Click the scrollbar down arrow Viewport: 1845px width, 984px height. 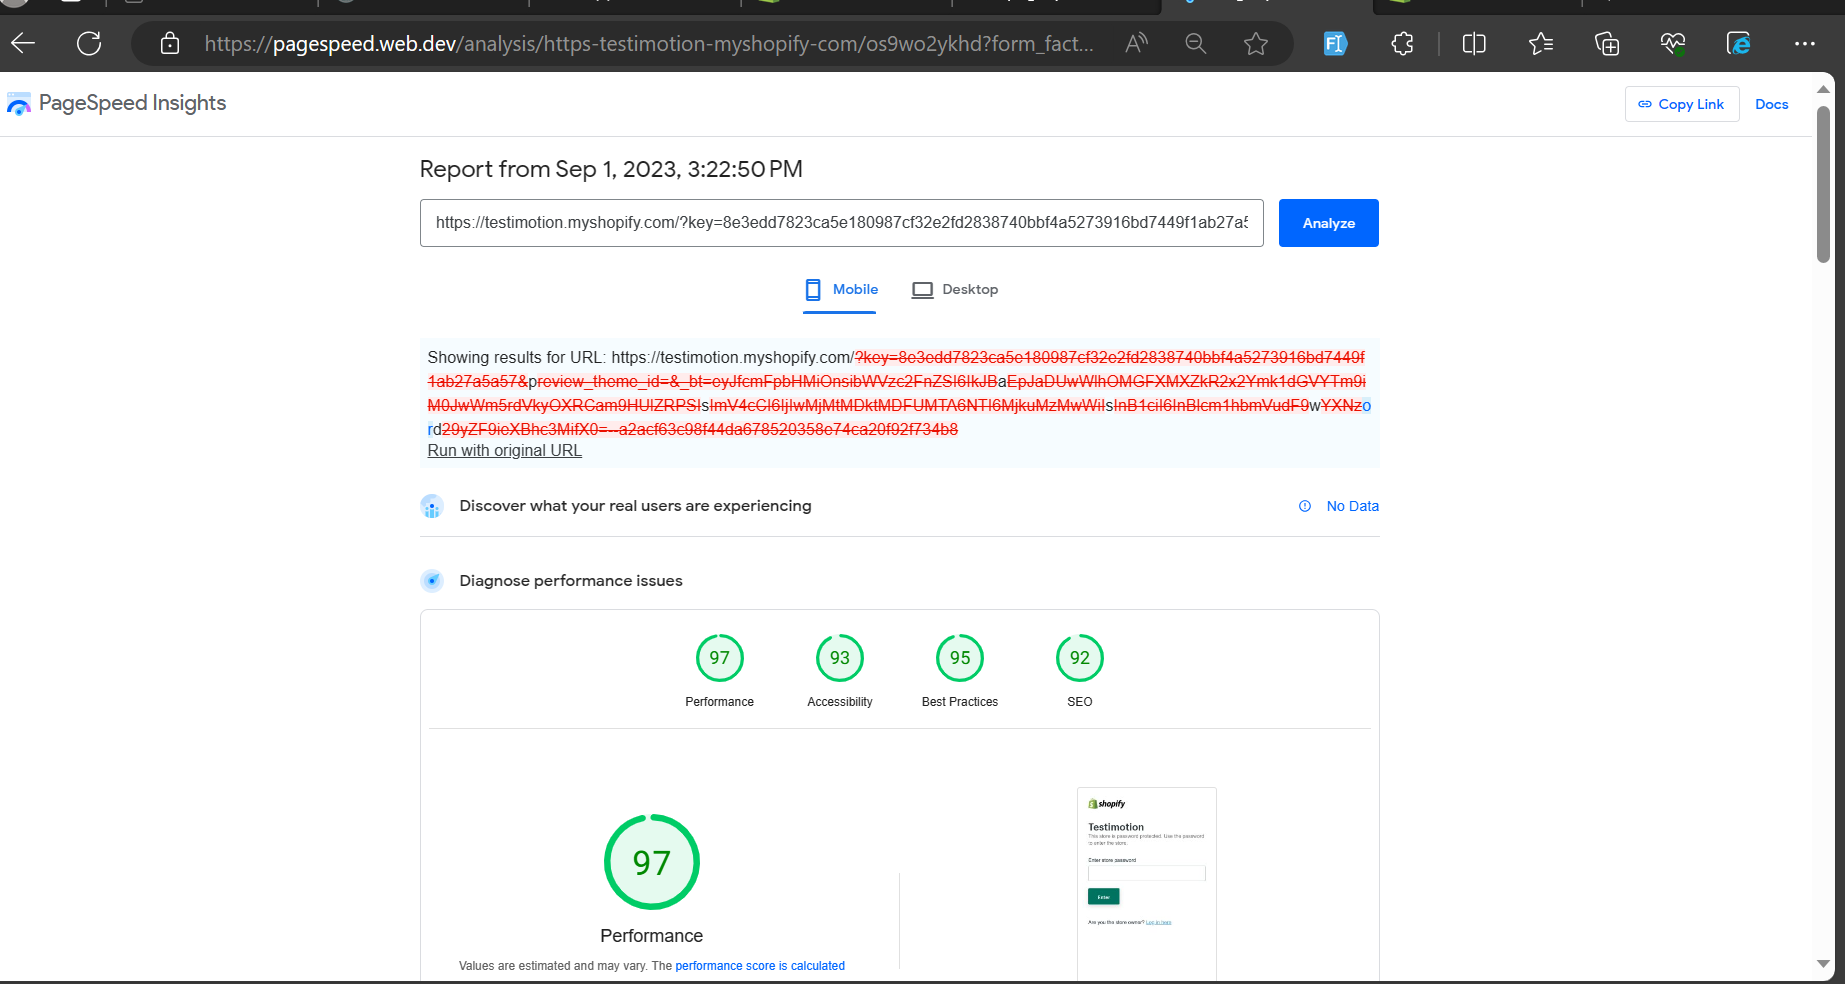pyautogui.click(x=1823, y=964)
